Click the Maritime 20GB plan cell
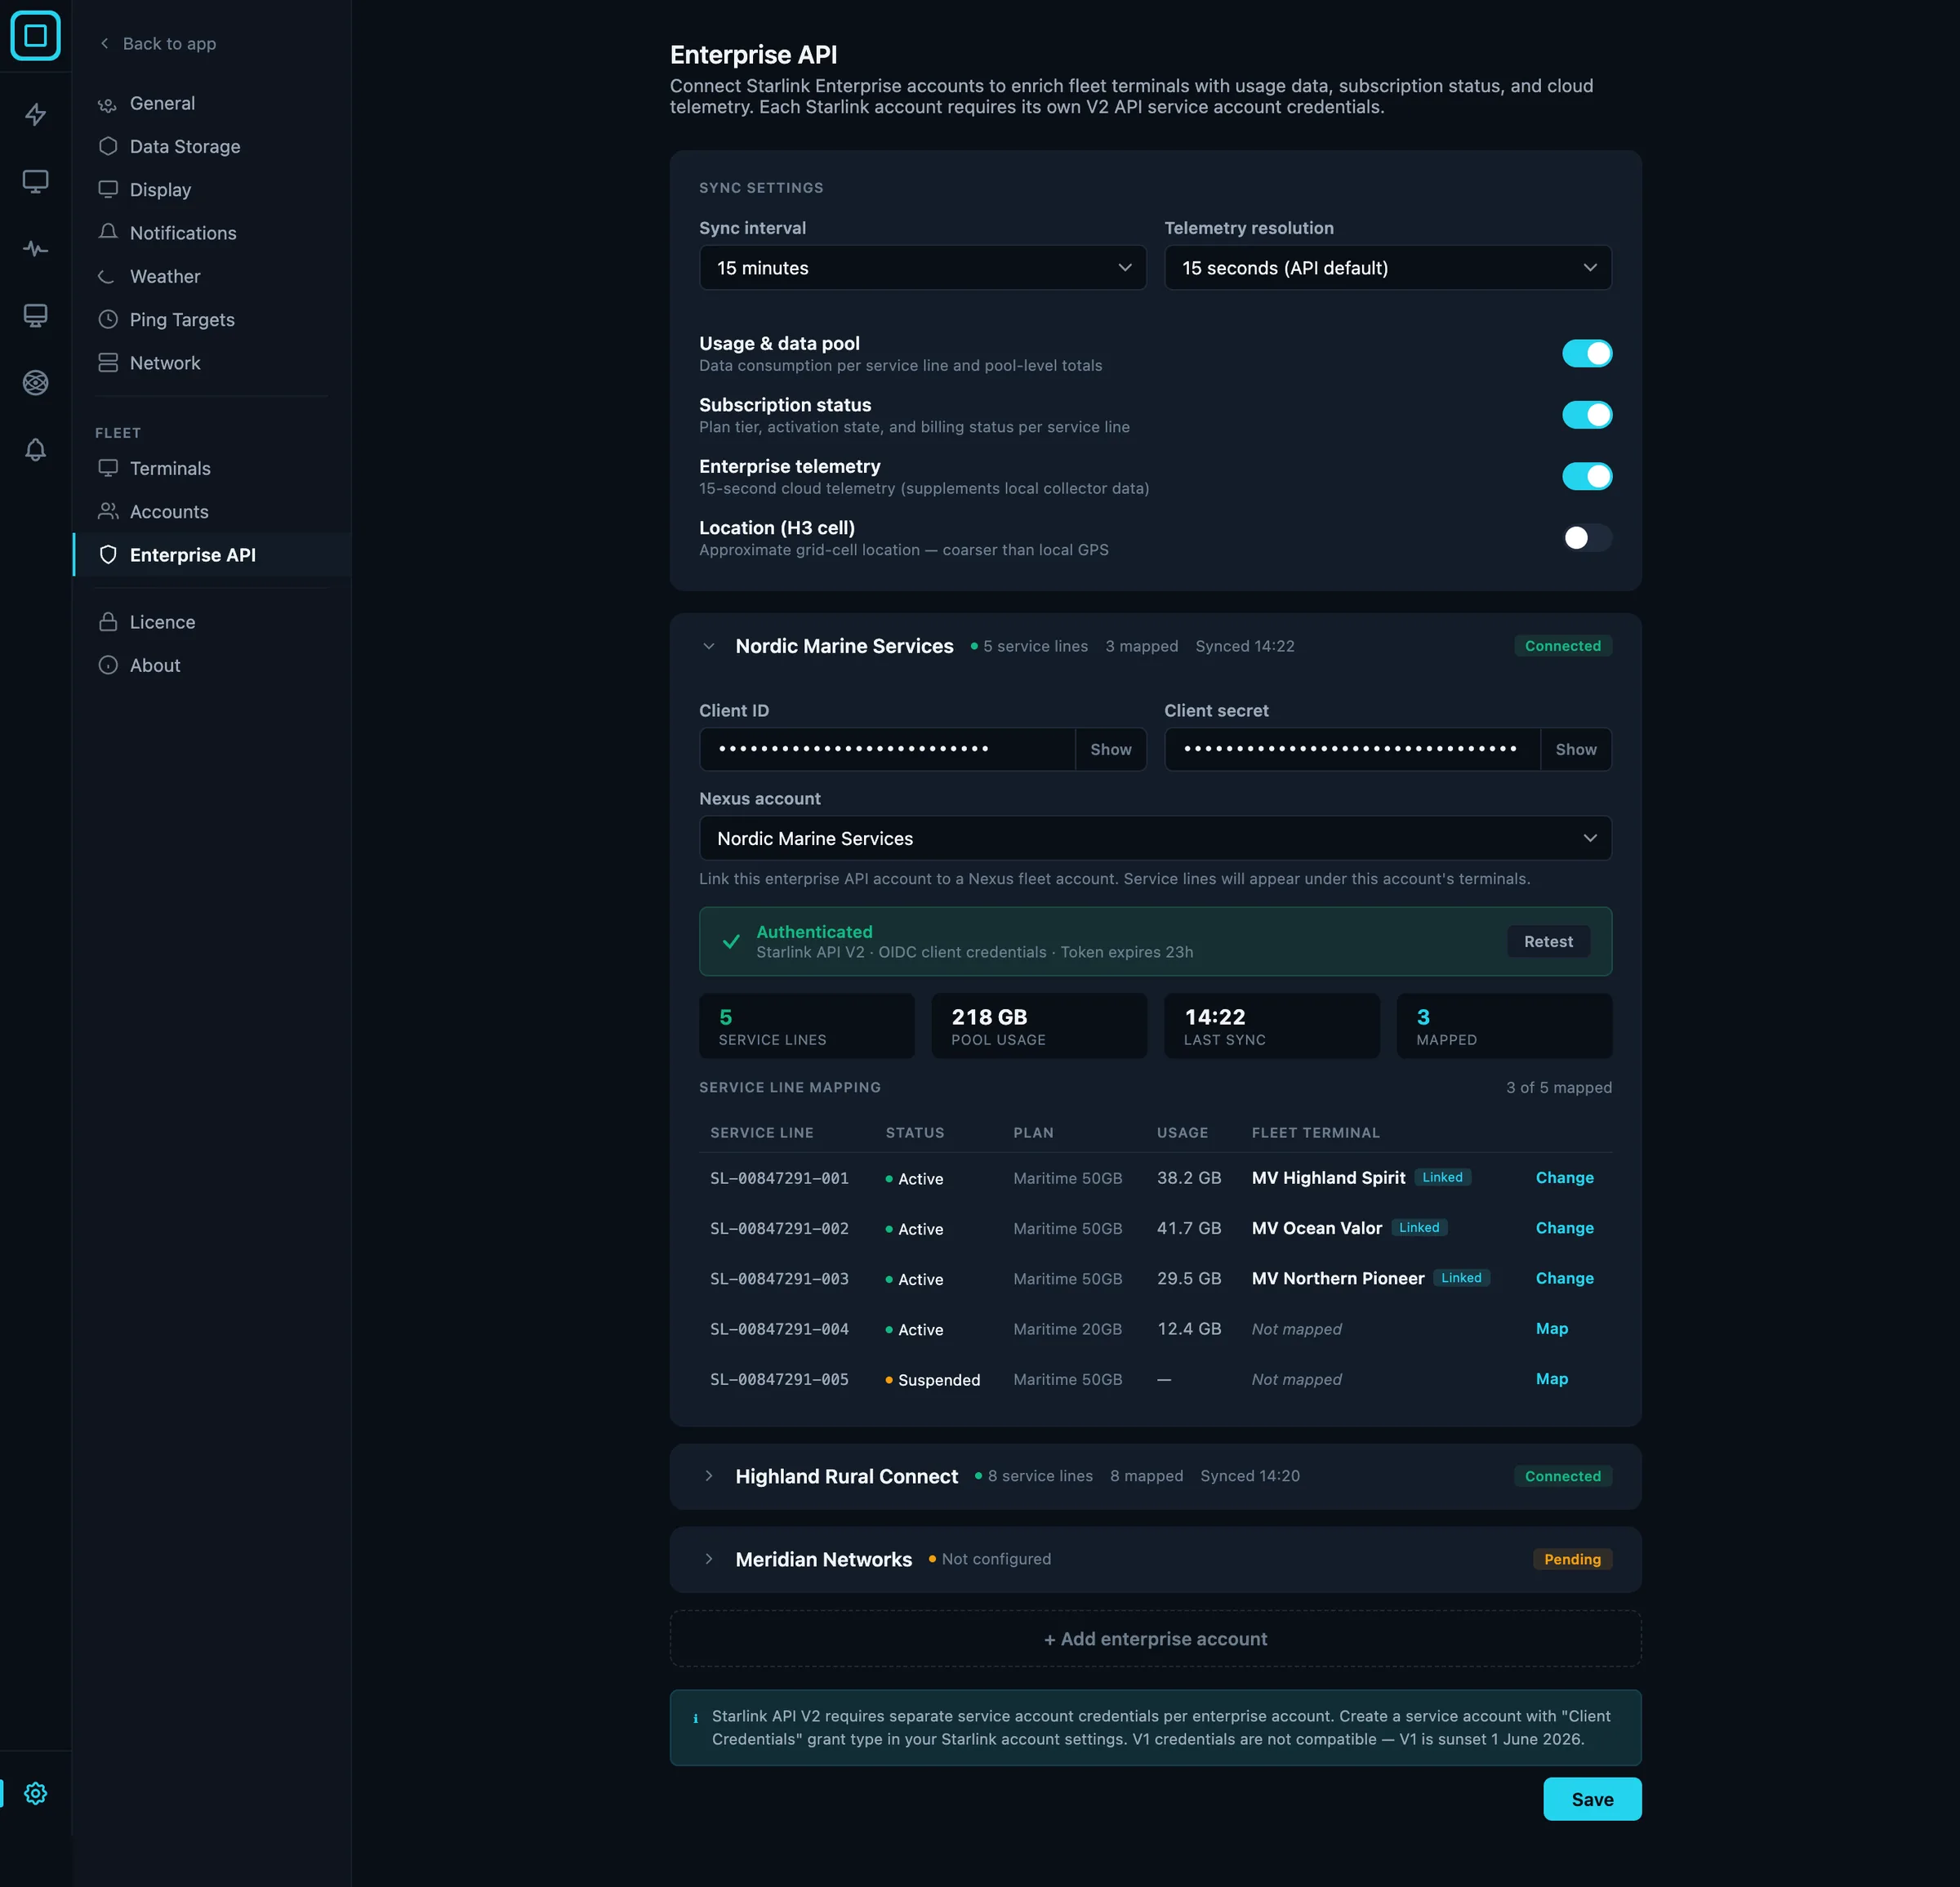Viewport: 1960px width, 1887px height. (x=1067, y=1329)
